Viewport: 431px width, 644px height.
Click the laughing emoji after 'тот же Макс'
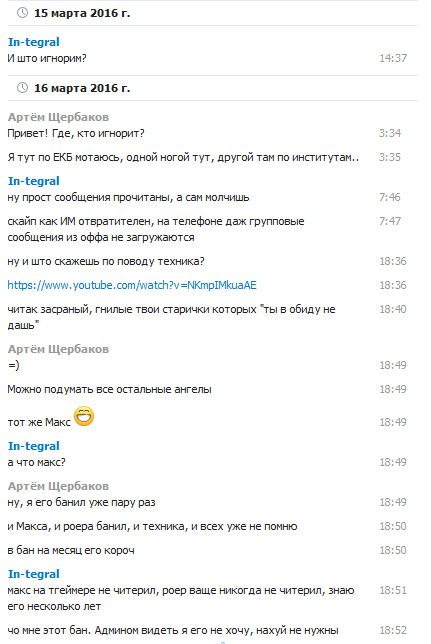[x=84, y=416]
